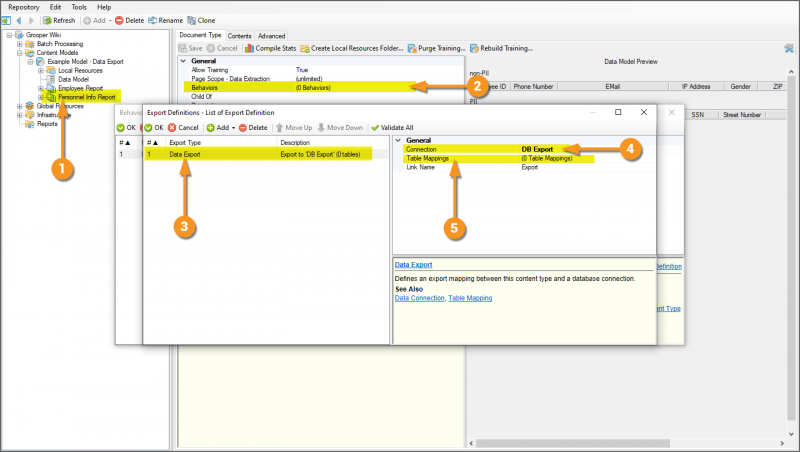Image resolution: width=800 pixels, height=452 pixels.
Task: Open the Help menu
Action: click(104, 7)
